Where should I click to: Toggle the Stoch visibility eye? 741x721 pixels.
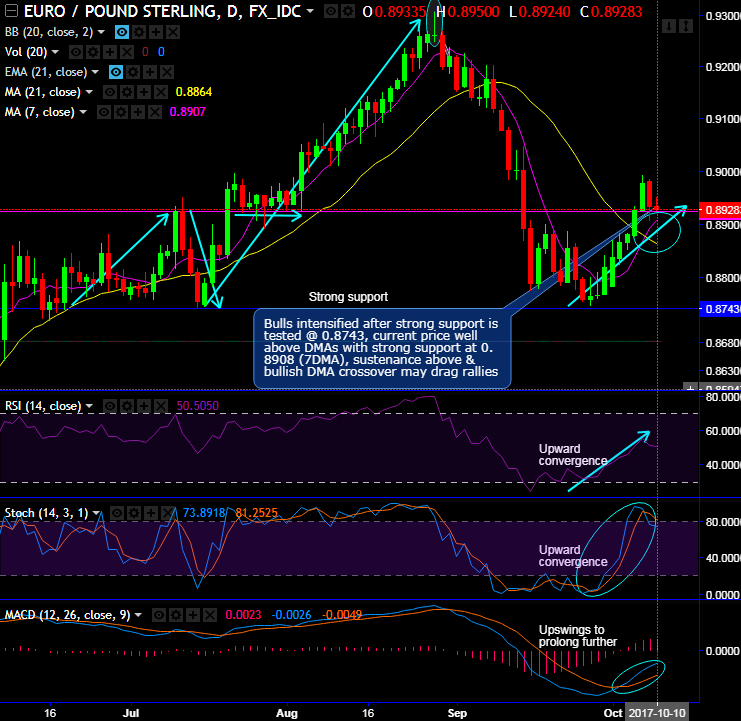tap(117, 513)
